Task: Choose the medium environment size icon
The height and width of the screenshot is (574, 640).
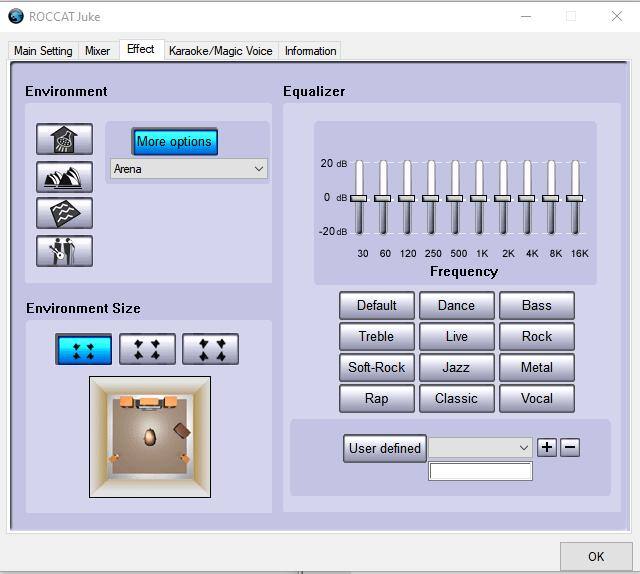Action: tap(147, 349)
